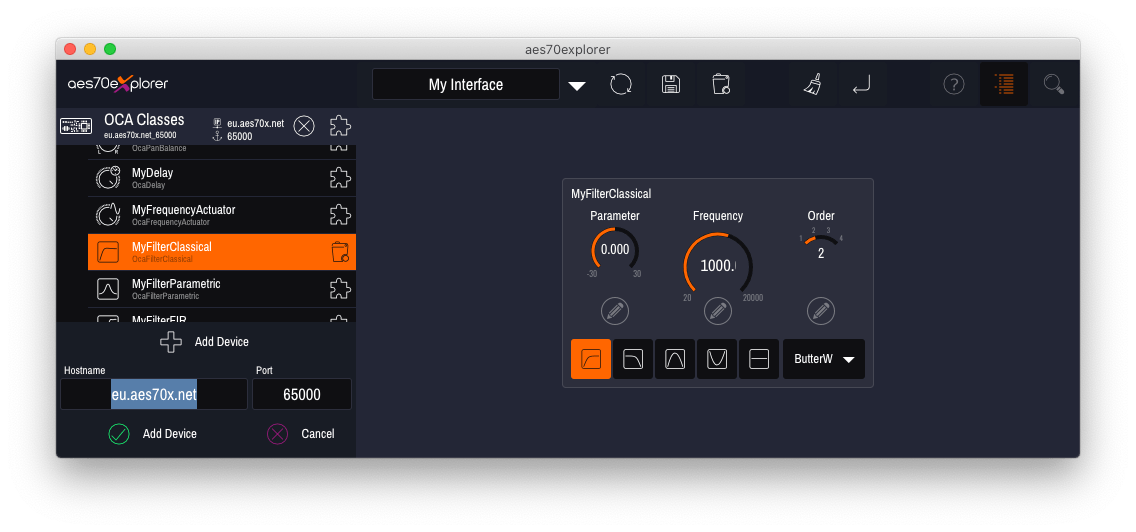This screenshot has height=532, width=1136.
Task: Click the Frequency knob showing 1000
Action: tap(717, 267)
